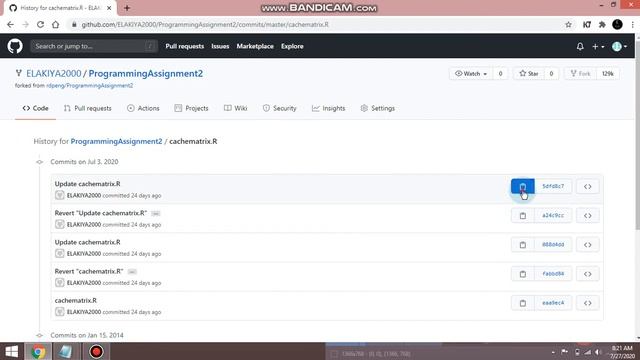Switch to the Wiki tab
640x360 pixels.
[236, 108]
